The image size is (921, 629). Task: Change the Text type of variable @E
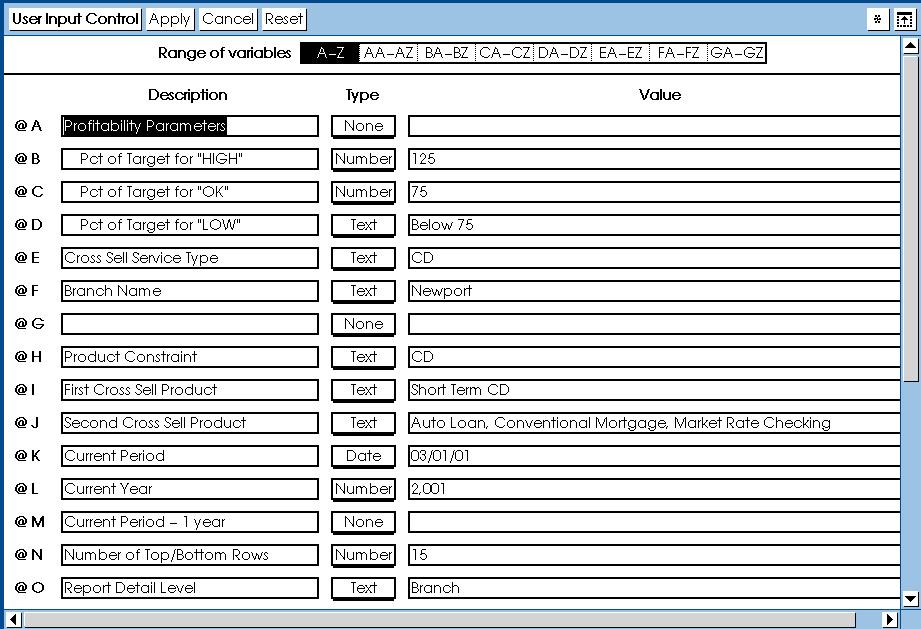tap(364, 258)
